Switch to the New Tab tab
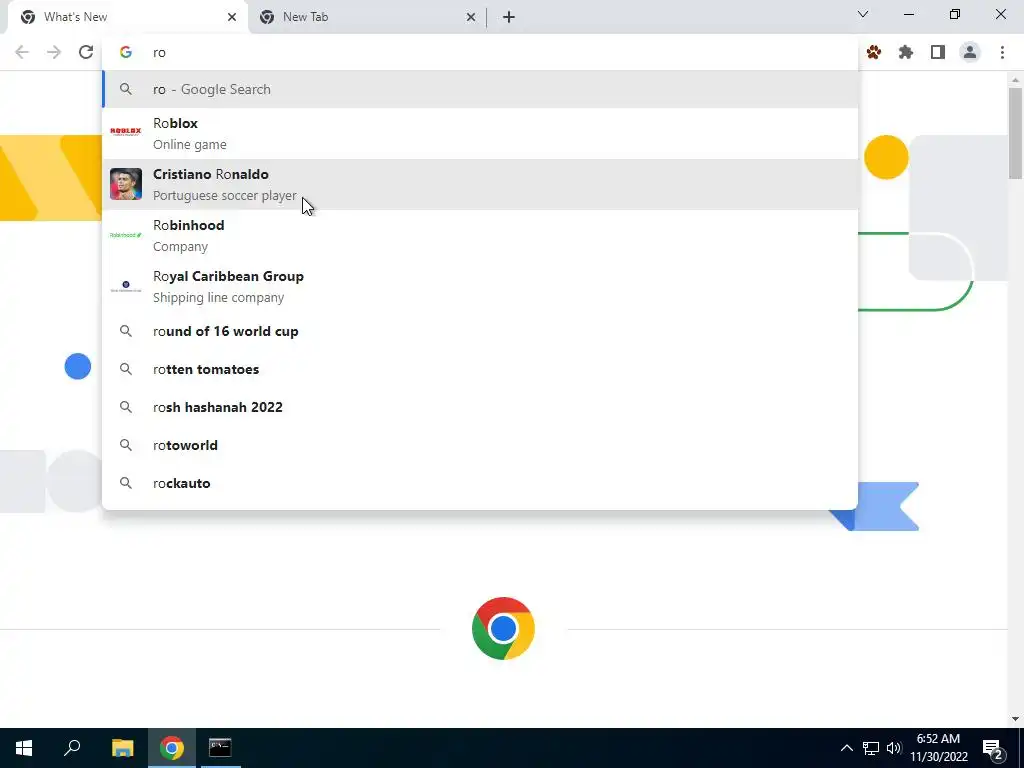 (368, 18)
